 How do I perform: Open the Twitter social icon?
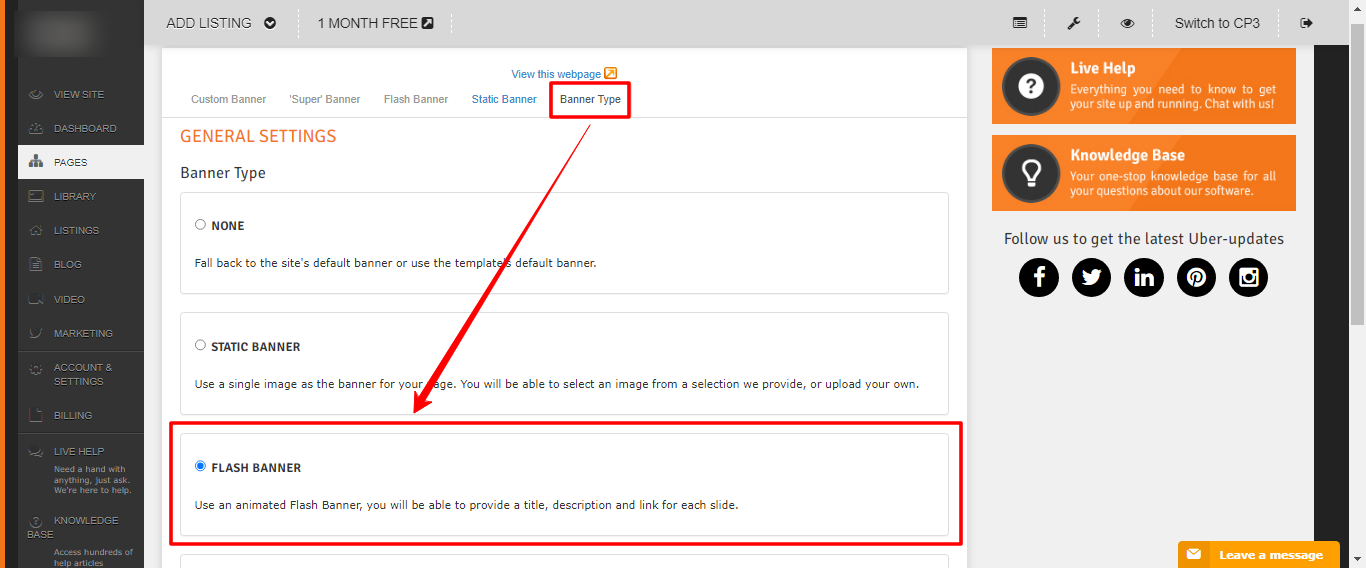pos(1091,277)
